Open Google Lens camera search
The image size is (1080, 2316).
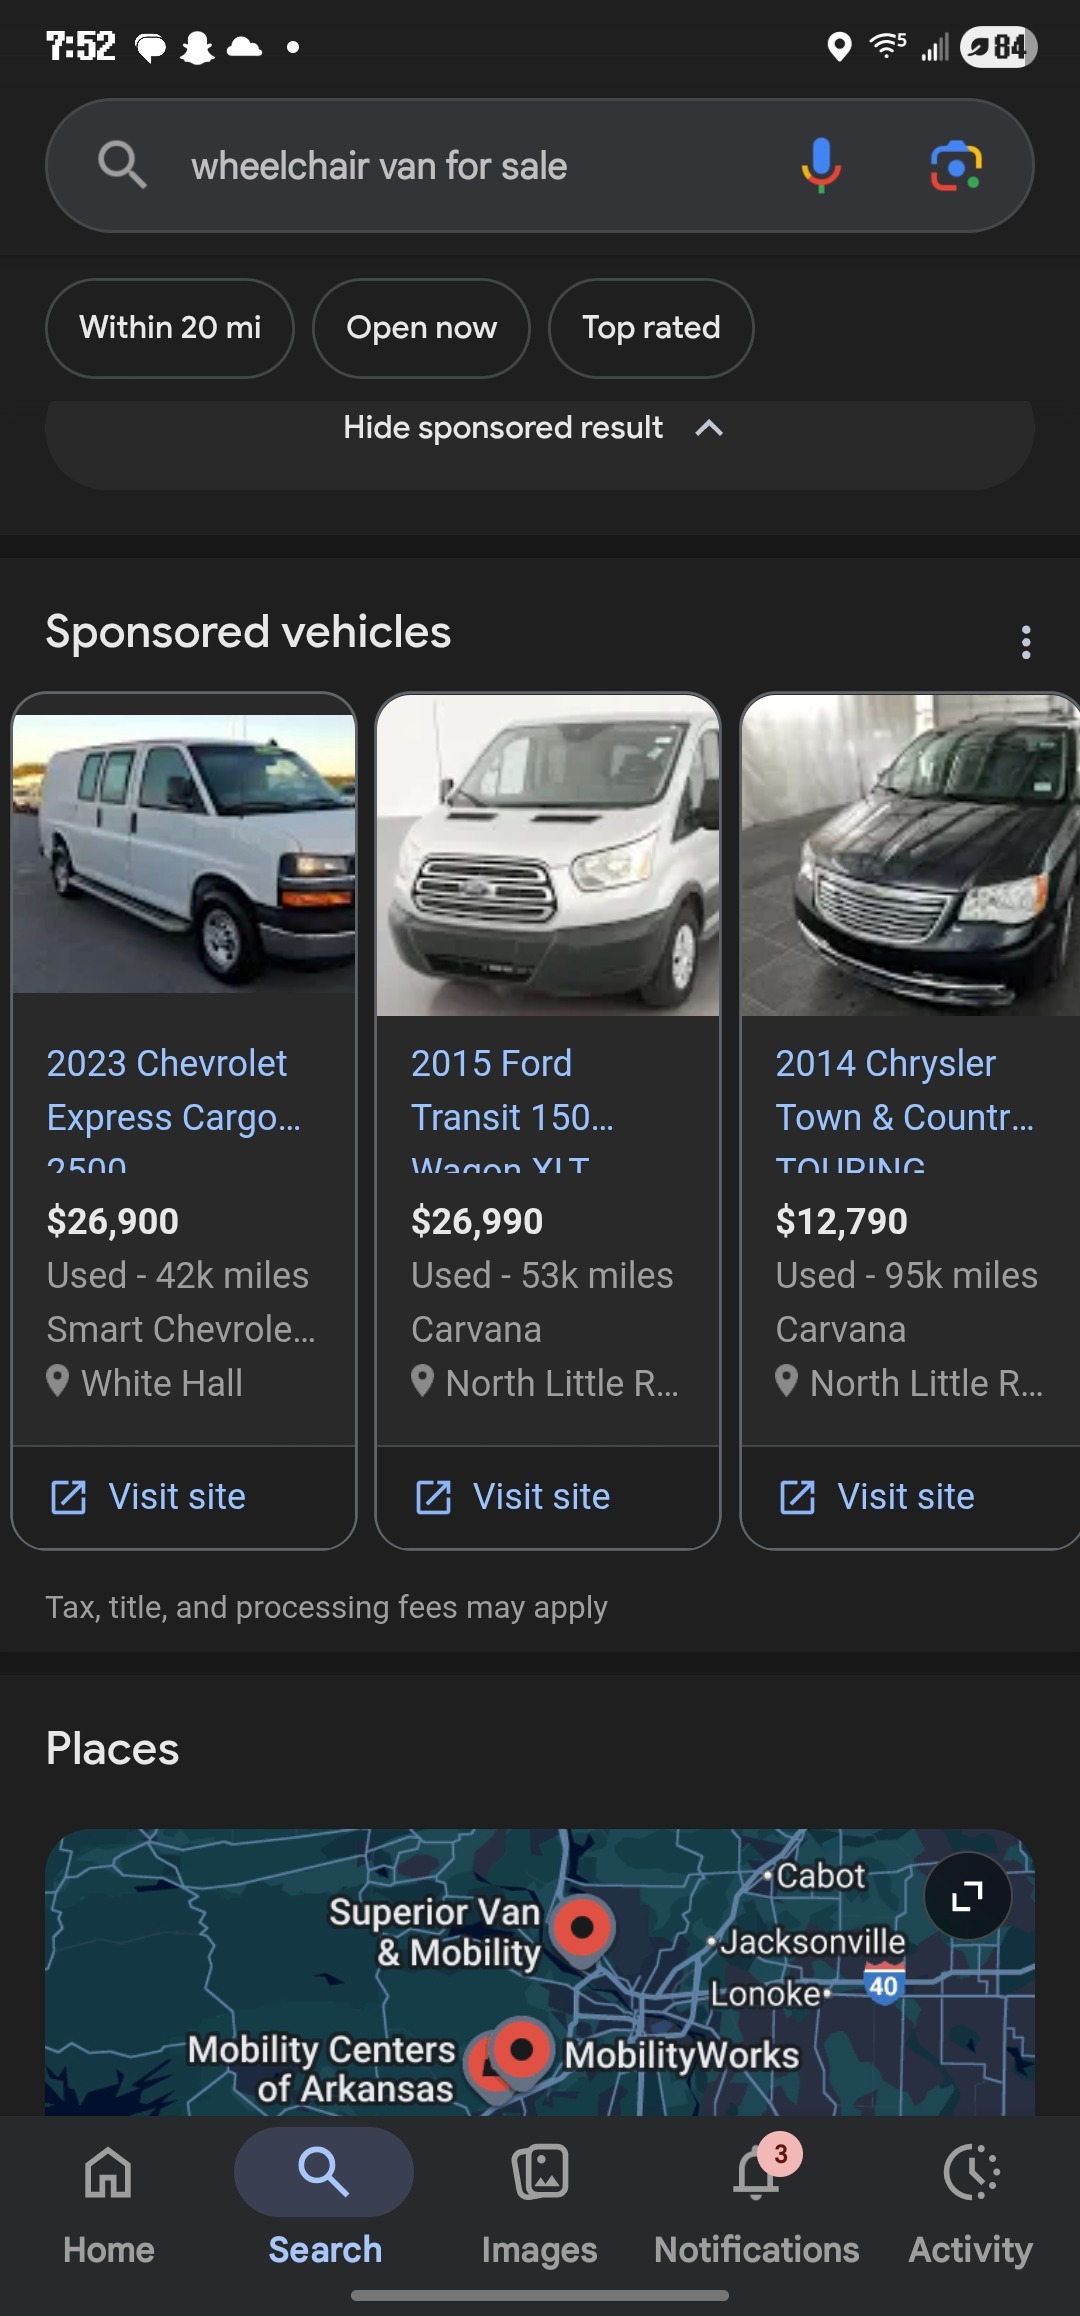tap(956, 165)
